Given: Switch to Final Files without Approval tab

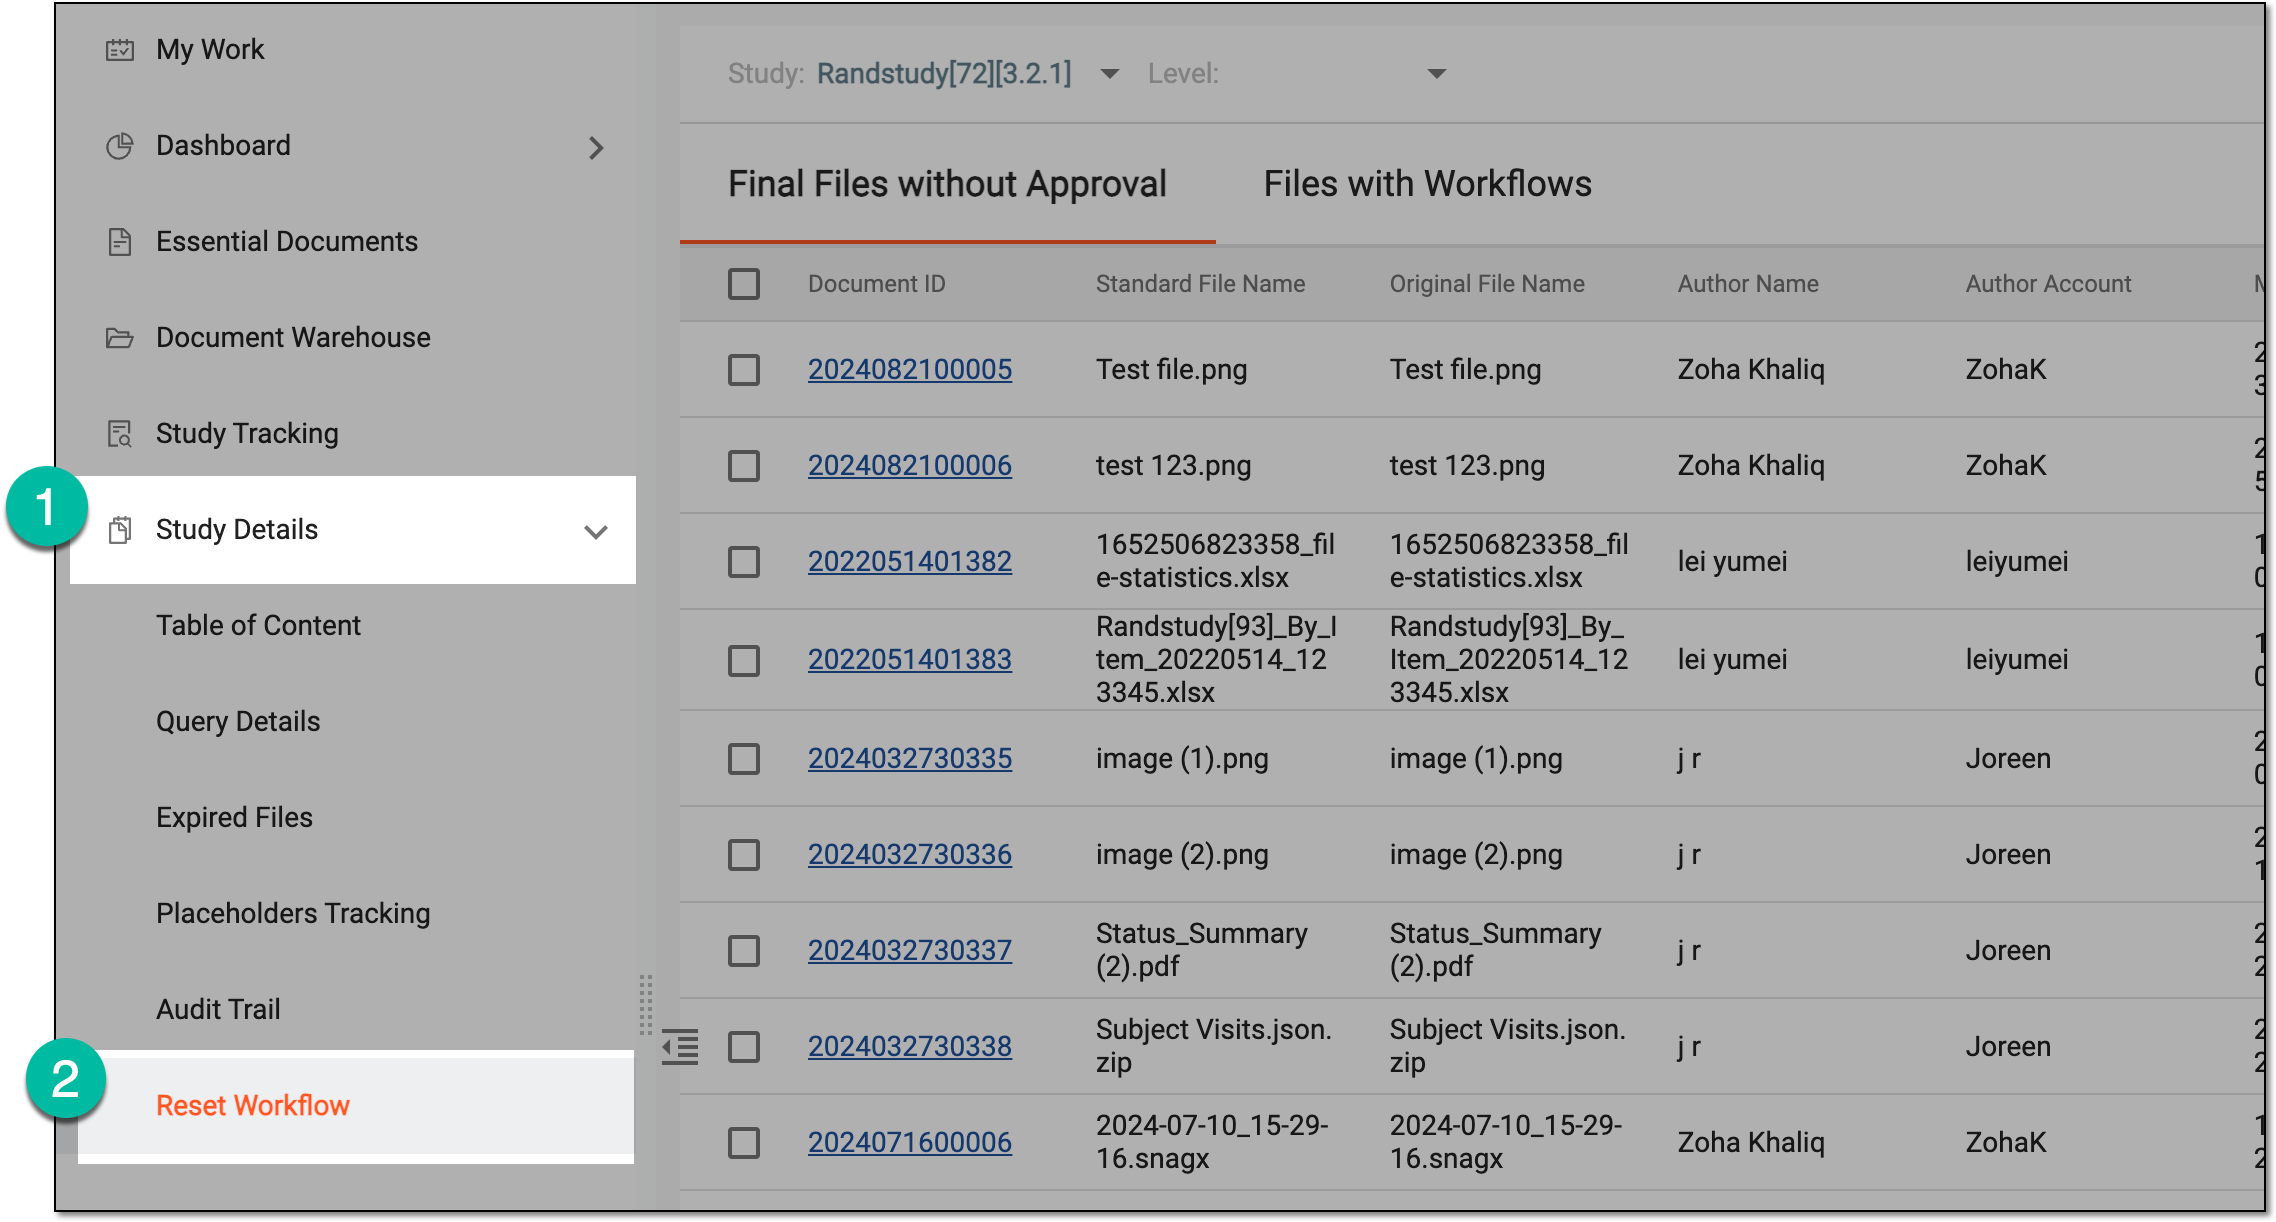Looking at the screenshot, I should tap(947, 185).
